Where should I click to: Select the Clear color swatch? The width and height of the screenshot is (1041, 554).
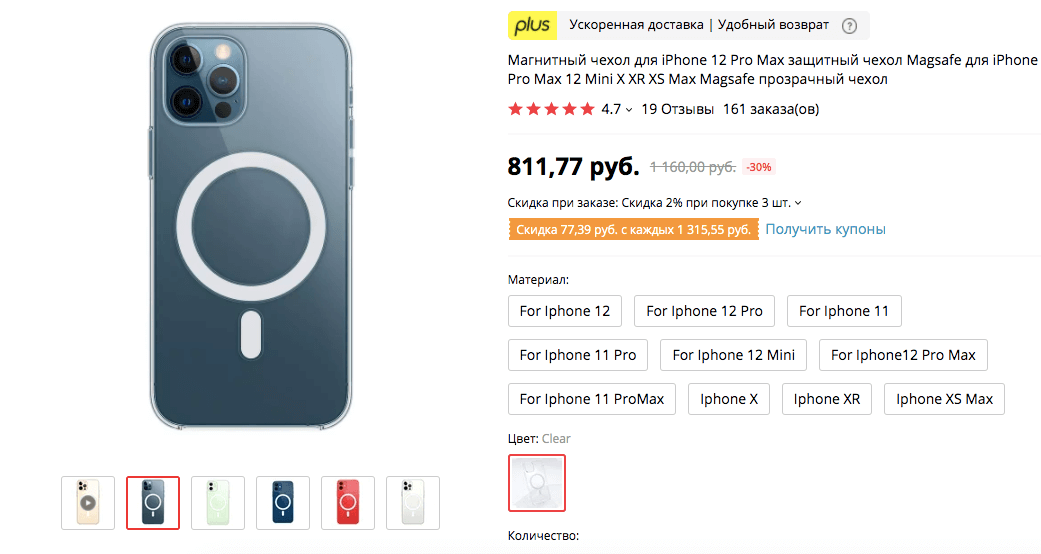coord(537,483)
